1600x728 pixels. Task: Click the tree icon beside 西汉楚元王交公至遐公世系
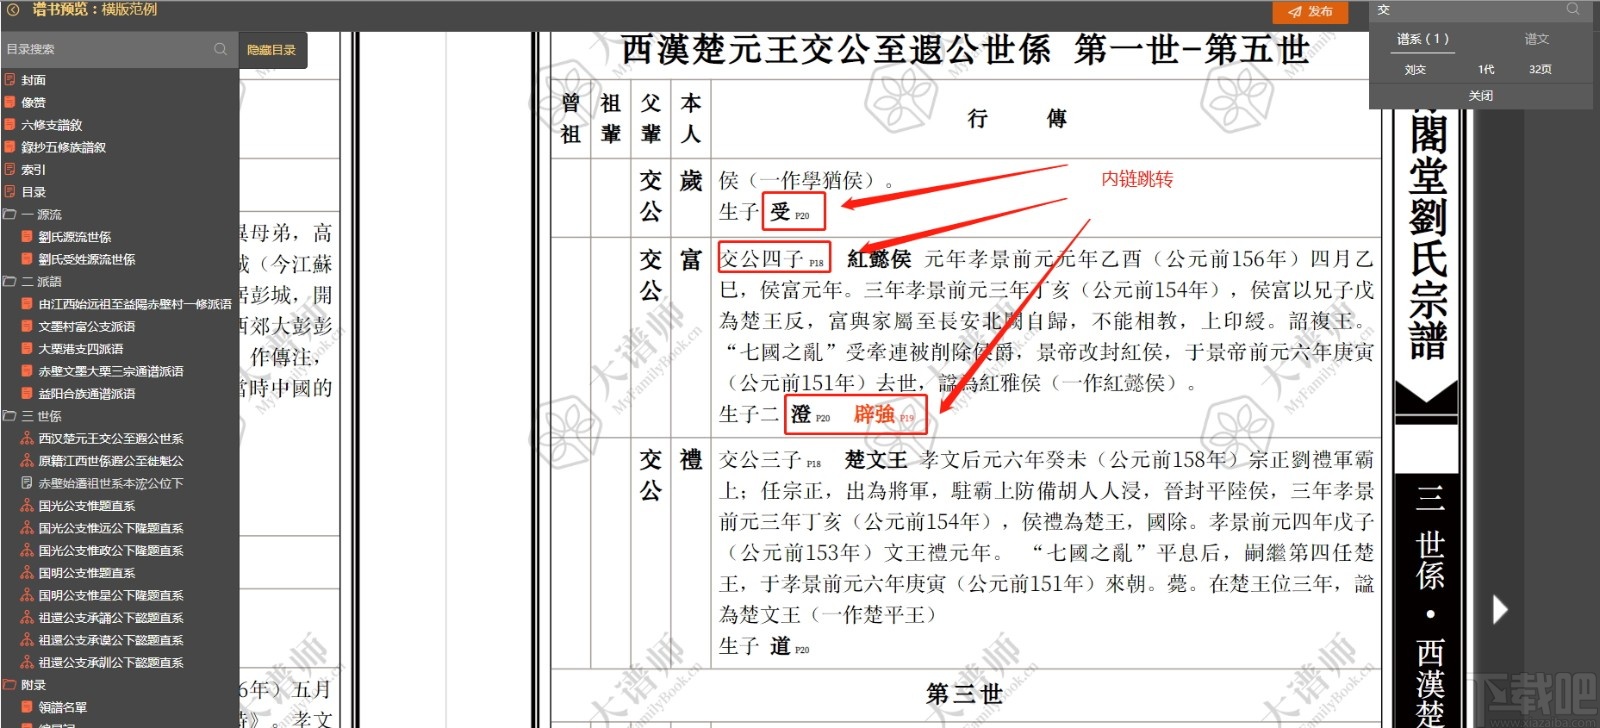pyautogui.click(x=27, y=438)
